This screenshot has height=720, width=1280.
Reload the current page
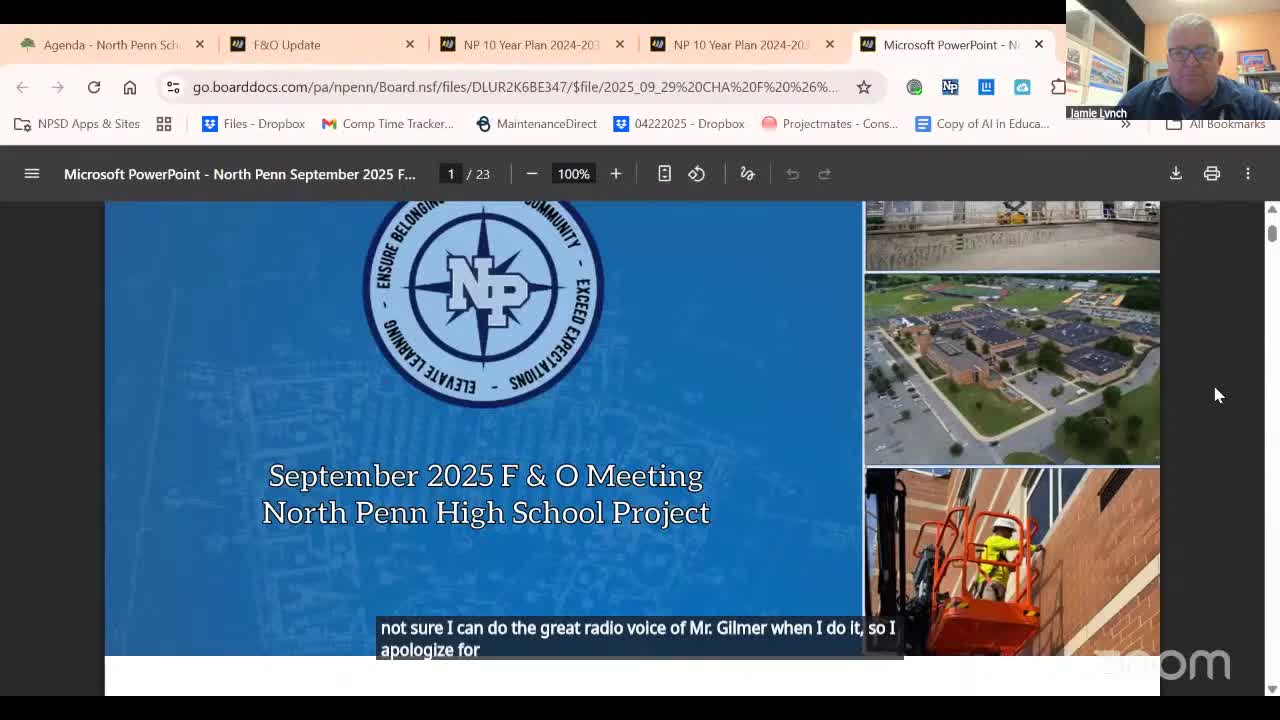pyautogui.click(x=94, y=87)
